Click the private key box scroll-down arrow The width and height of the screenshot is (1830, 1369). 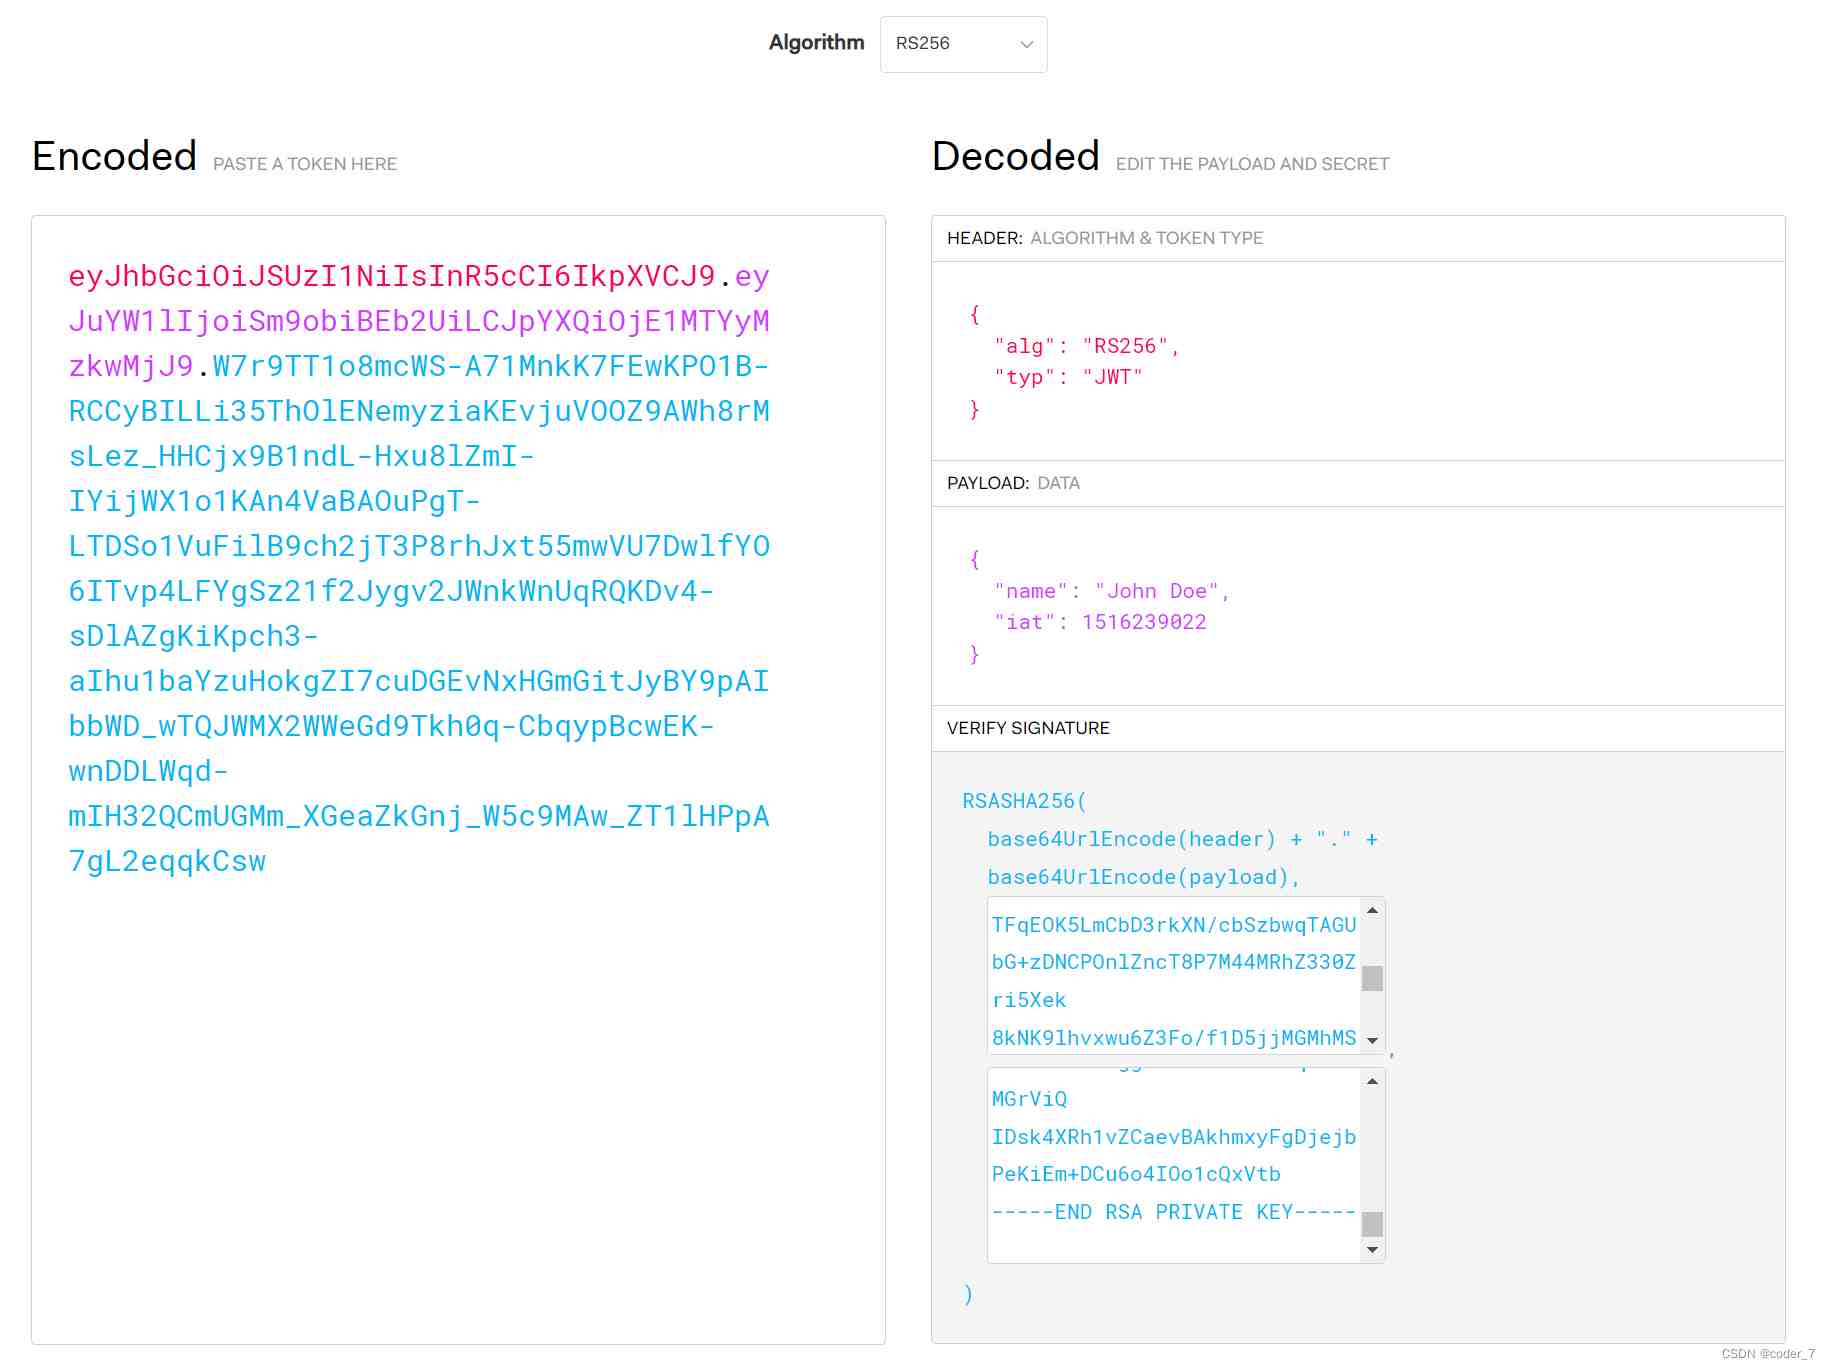(1372, 1250)
